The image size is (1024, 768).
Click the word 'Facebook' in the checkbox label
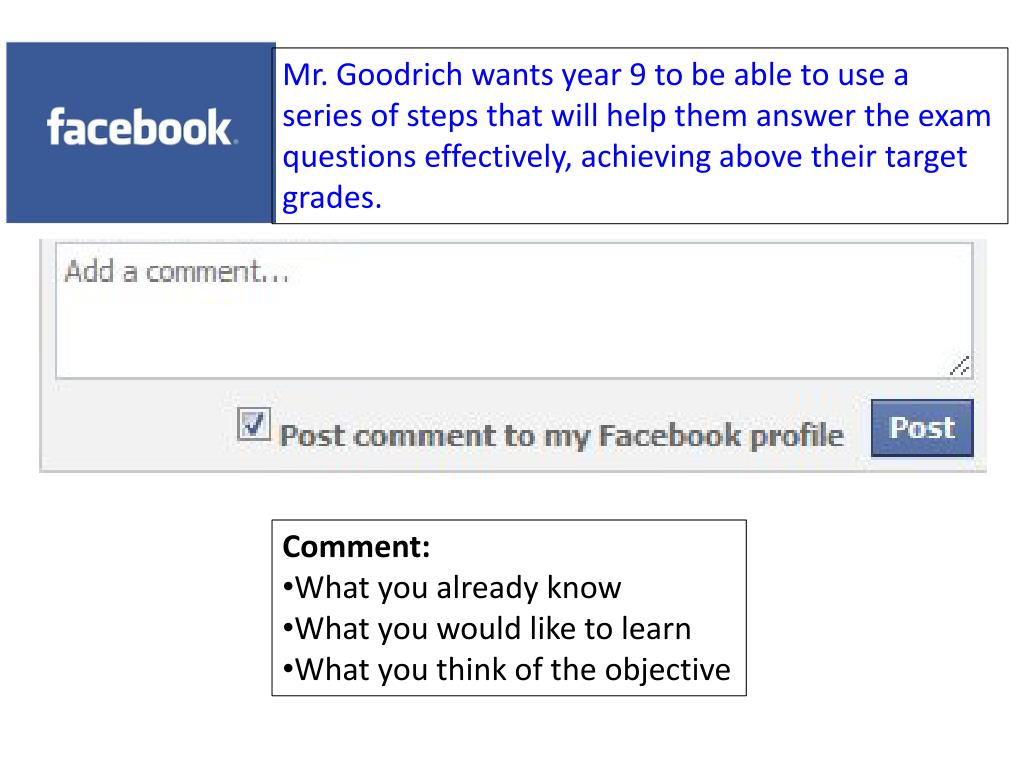tap(669, 435)
